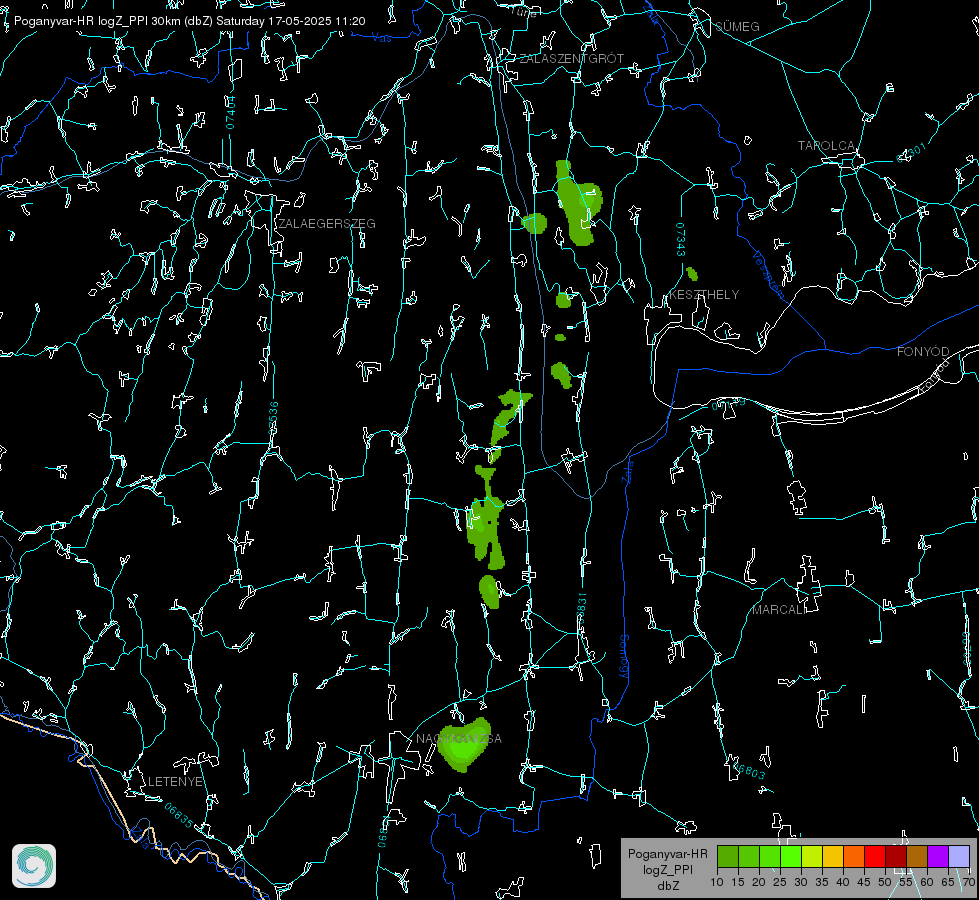This screenshot has width=979, height=900.
Task: Click the small green echo just above KESZTHELY
Action: pos(692,274)
